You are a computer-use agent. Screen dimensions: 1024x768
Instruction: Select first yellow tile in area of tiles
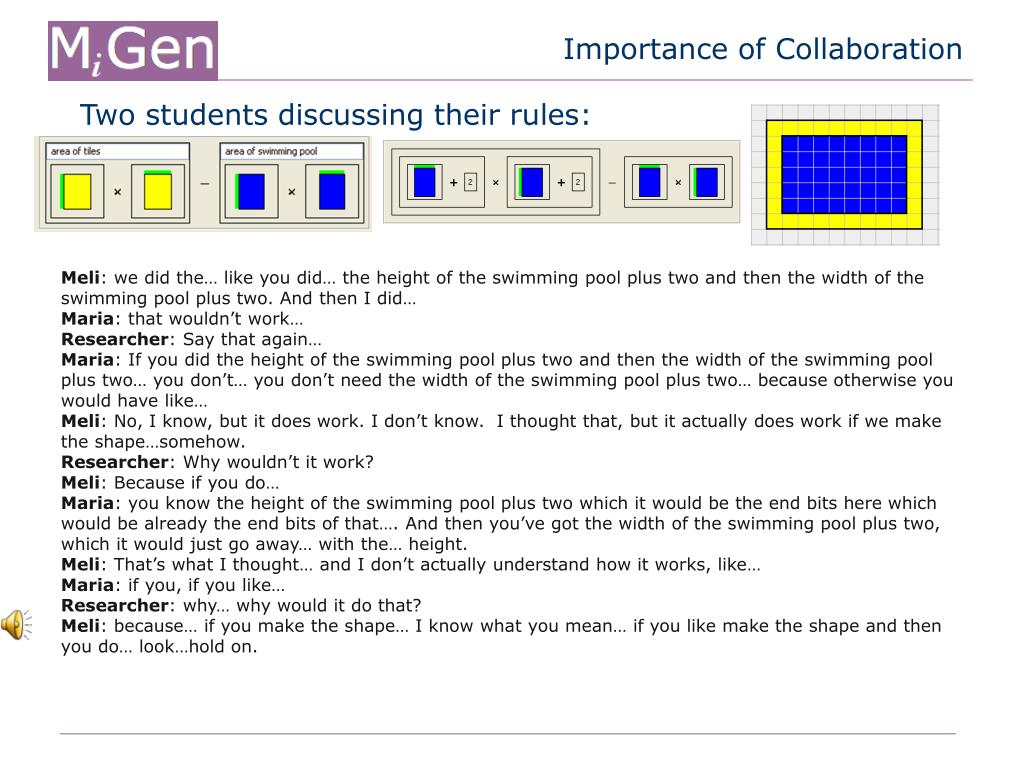click(x=76, y=191)
